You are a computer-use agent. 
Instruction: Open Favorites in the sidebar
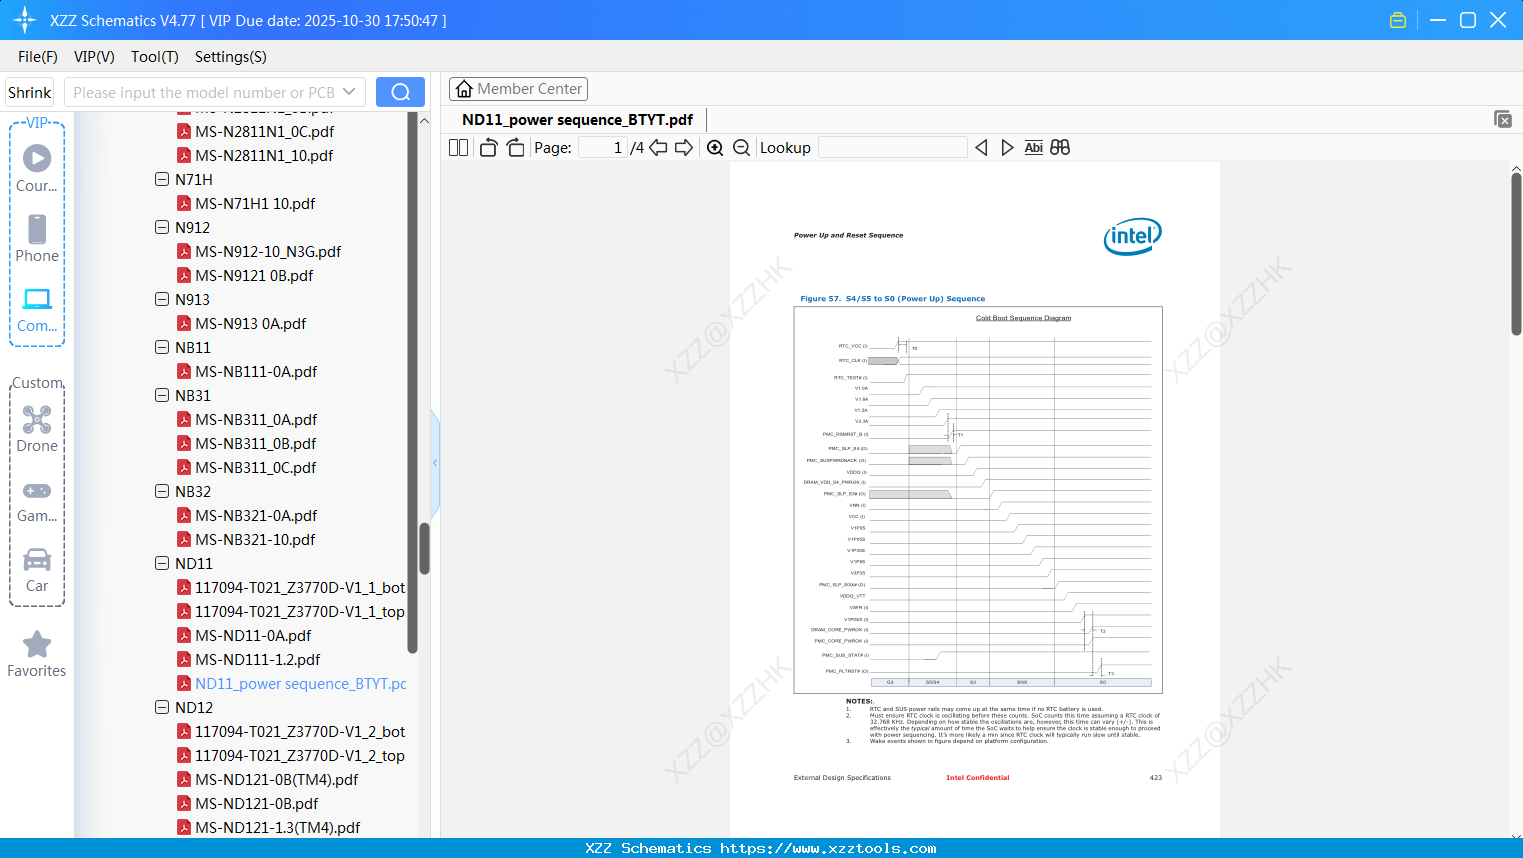(37, 655)
